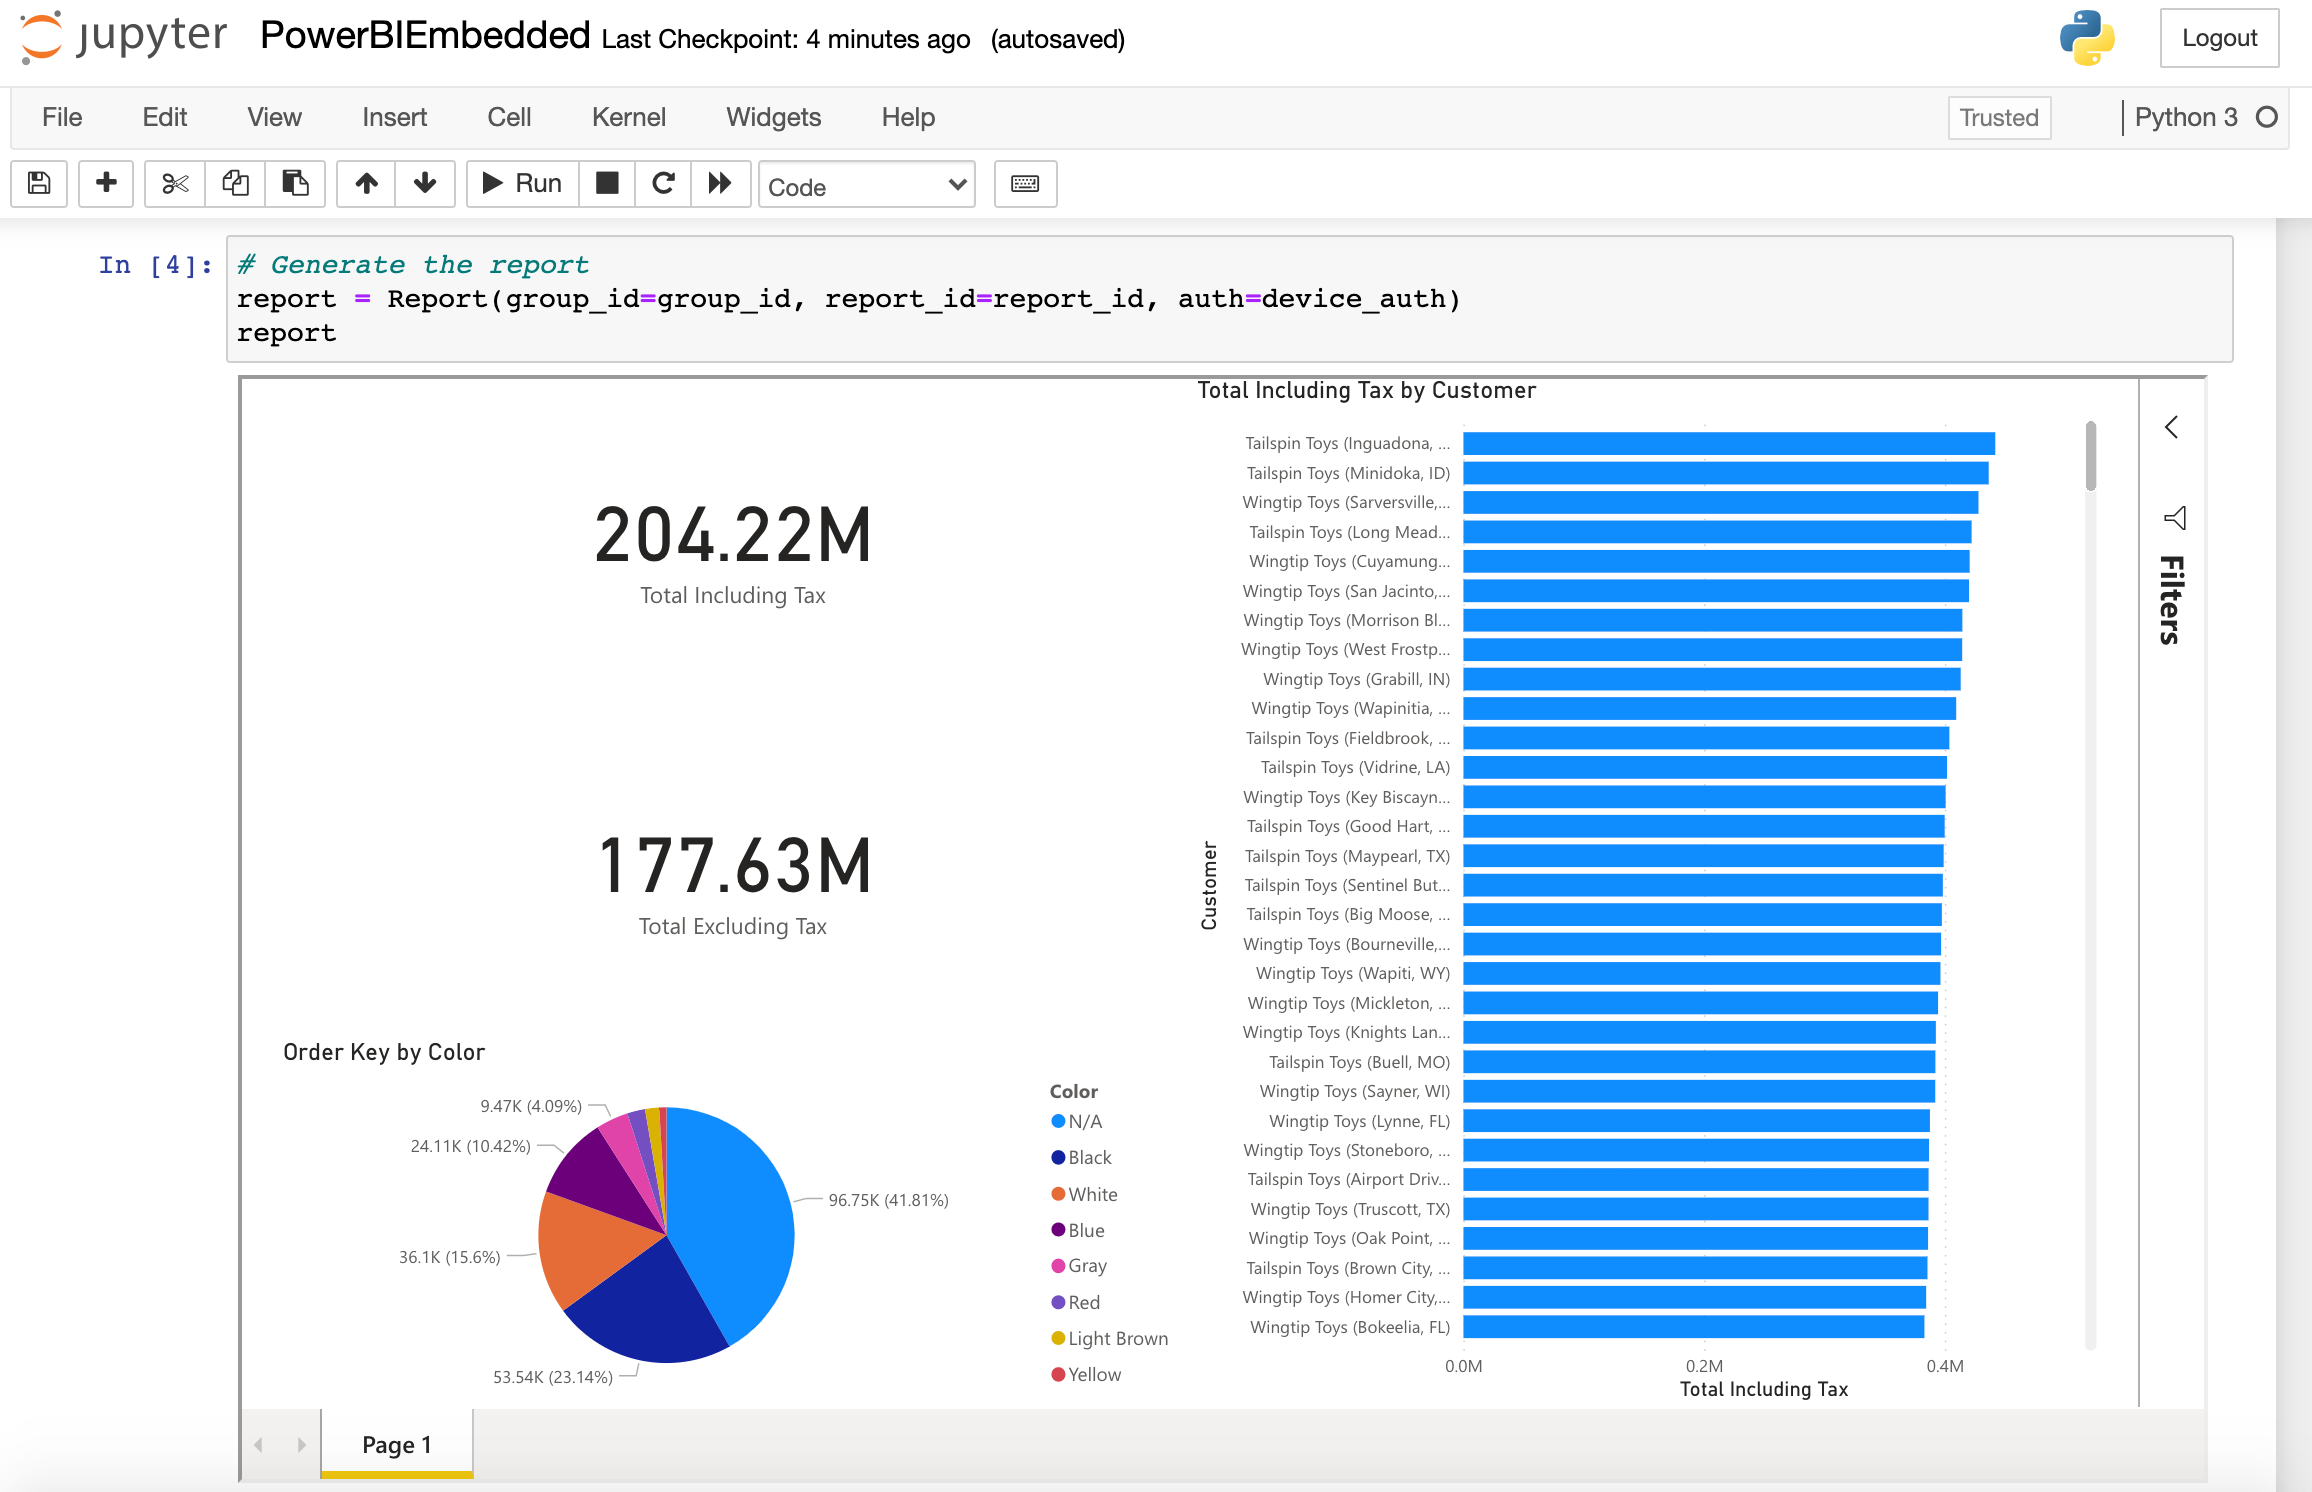2312x1492 pixels.
Task: Open the cell type Code dropdown
Action: tap(866, 186)
